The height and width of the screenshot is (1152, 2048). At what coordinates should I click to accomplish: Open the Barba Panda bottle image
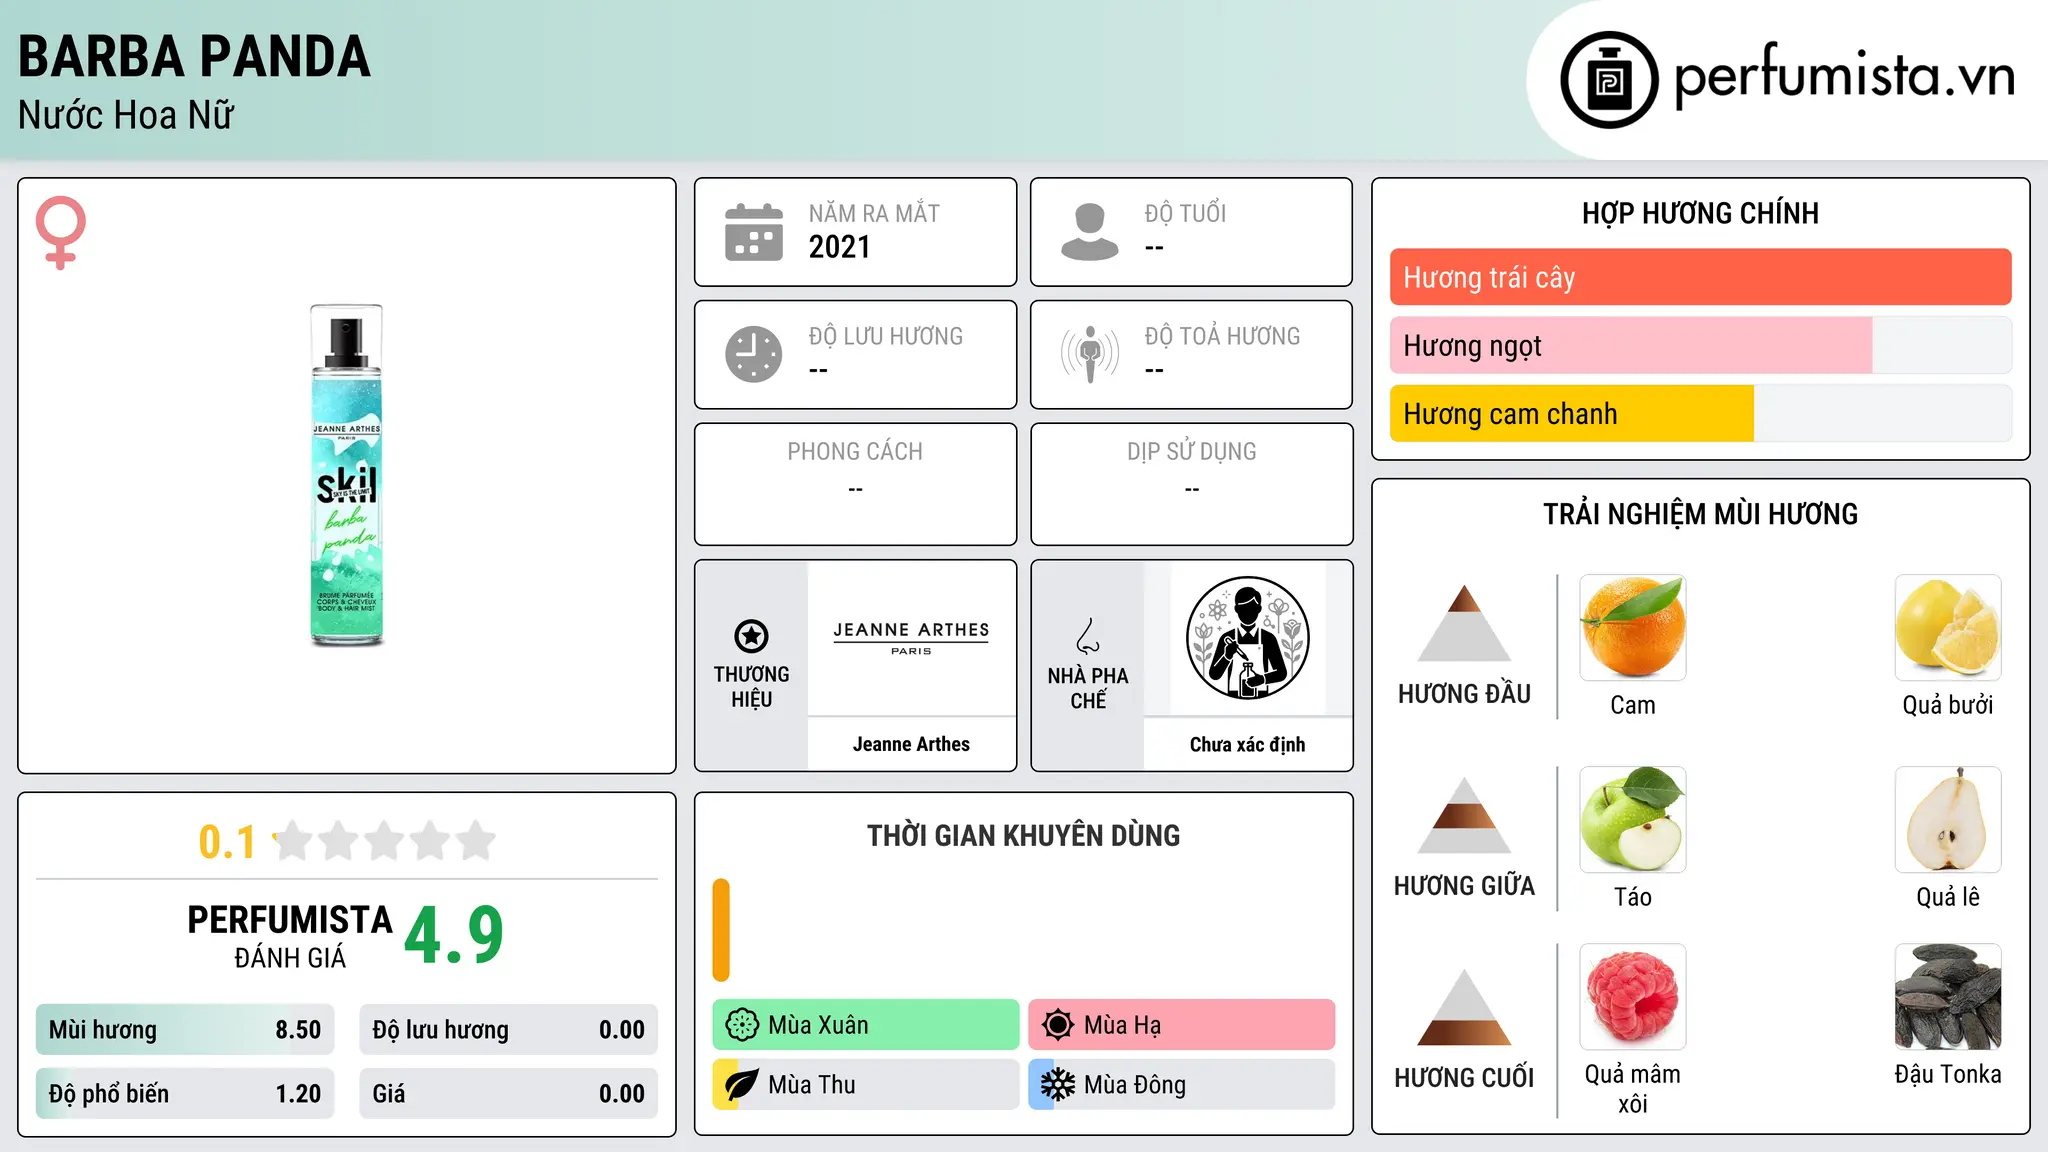[x=346, y=474]
